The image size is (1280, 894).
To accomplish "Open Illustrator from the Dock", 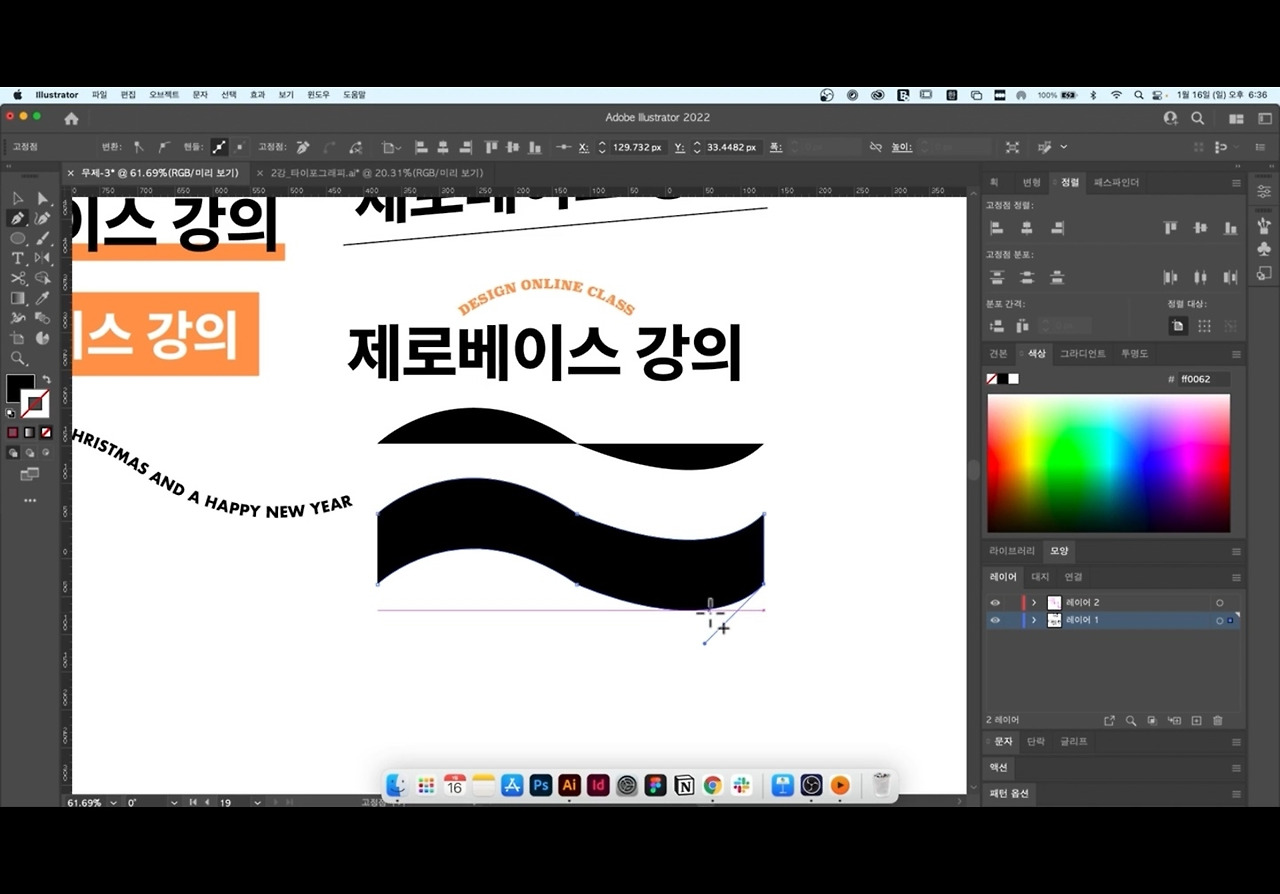I will click(569, 785).
